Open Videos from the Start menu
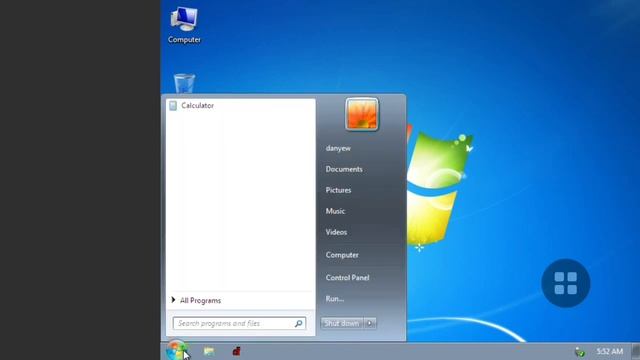The height and width of the screenshot is (360, 640). [x=336, y=232]
